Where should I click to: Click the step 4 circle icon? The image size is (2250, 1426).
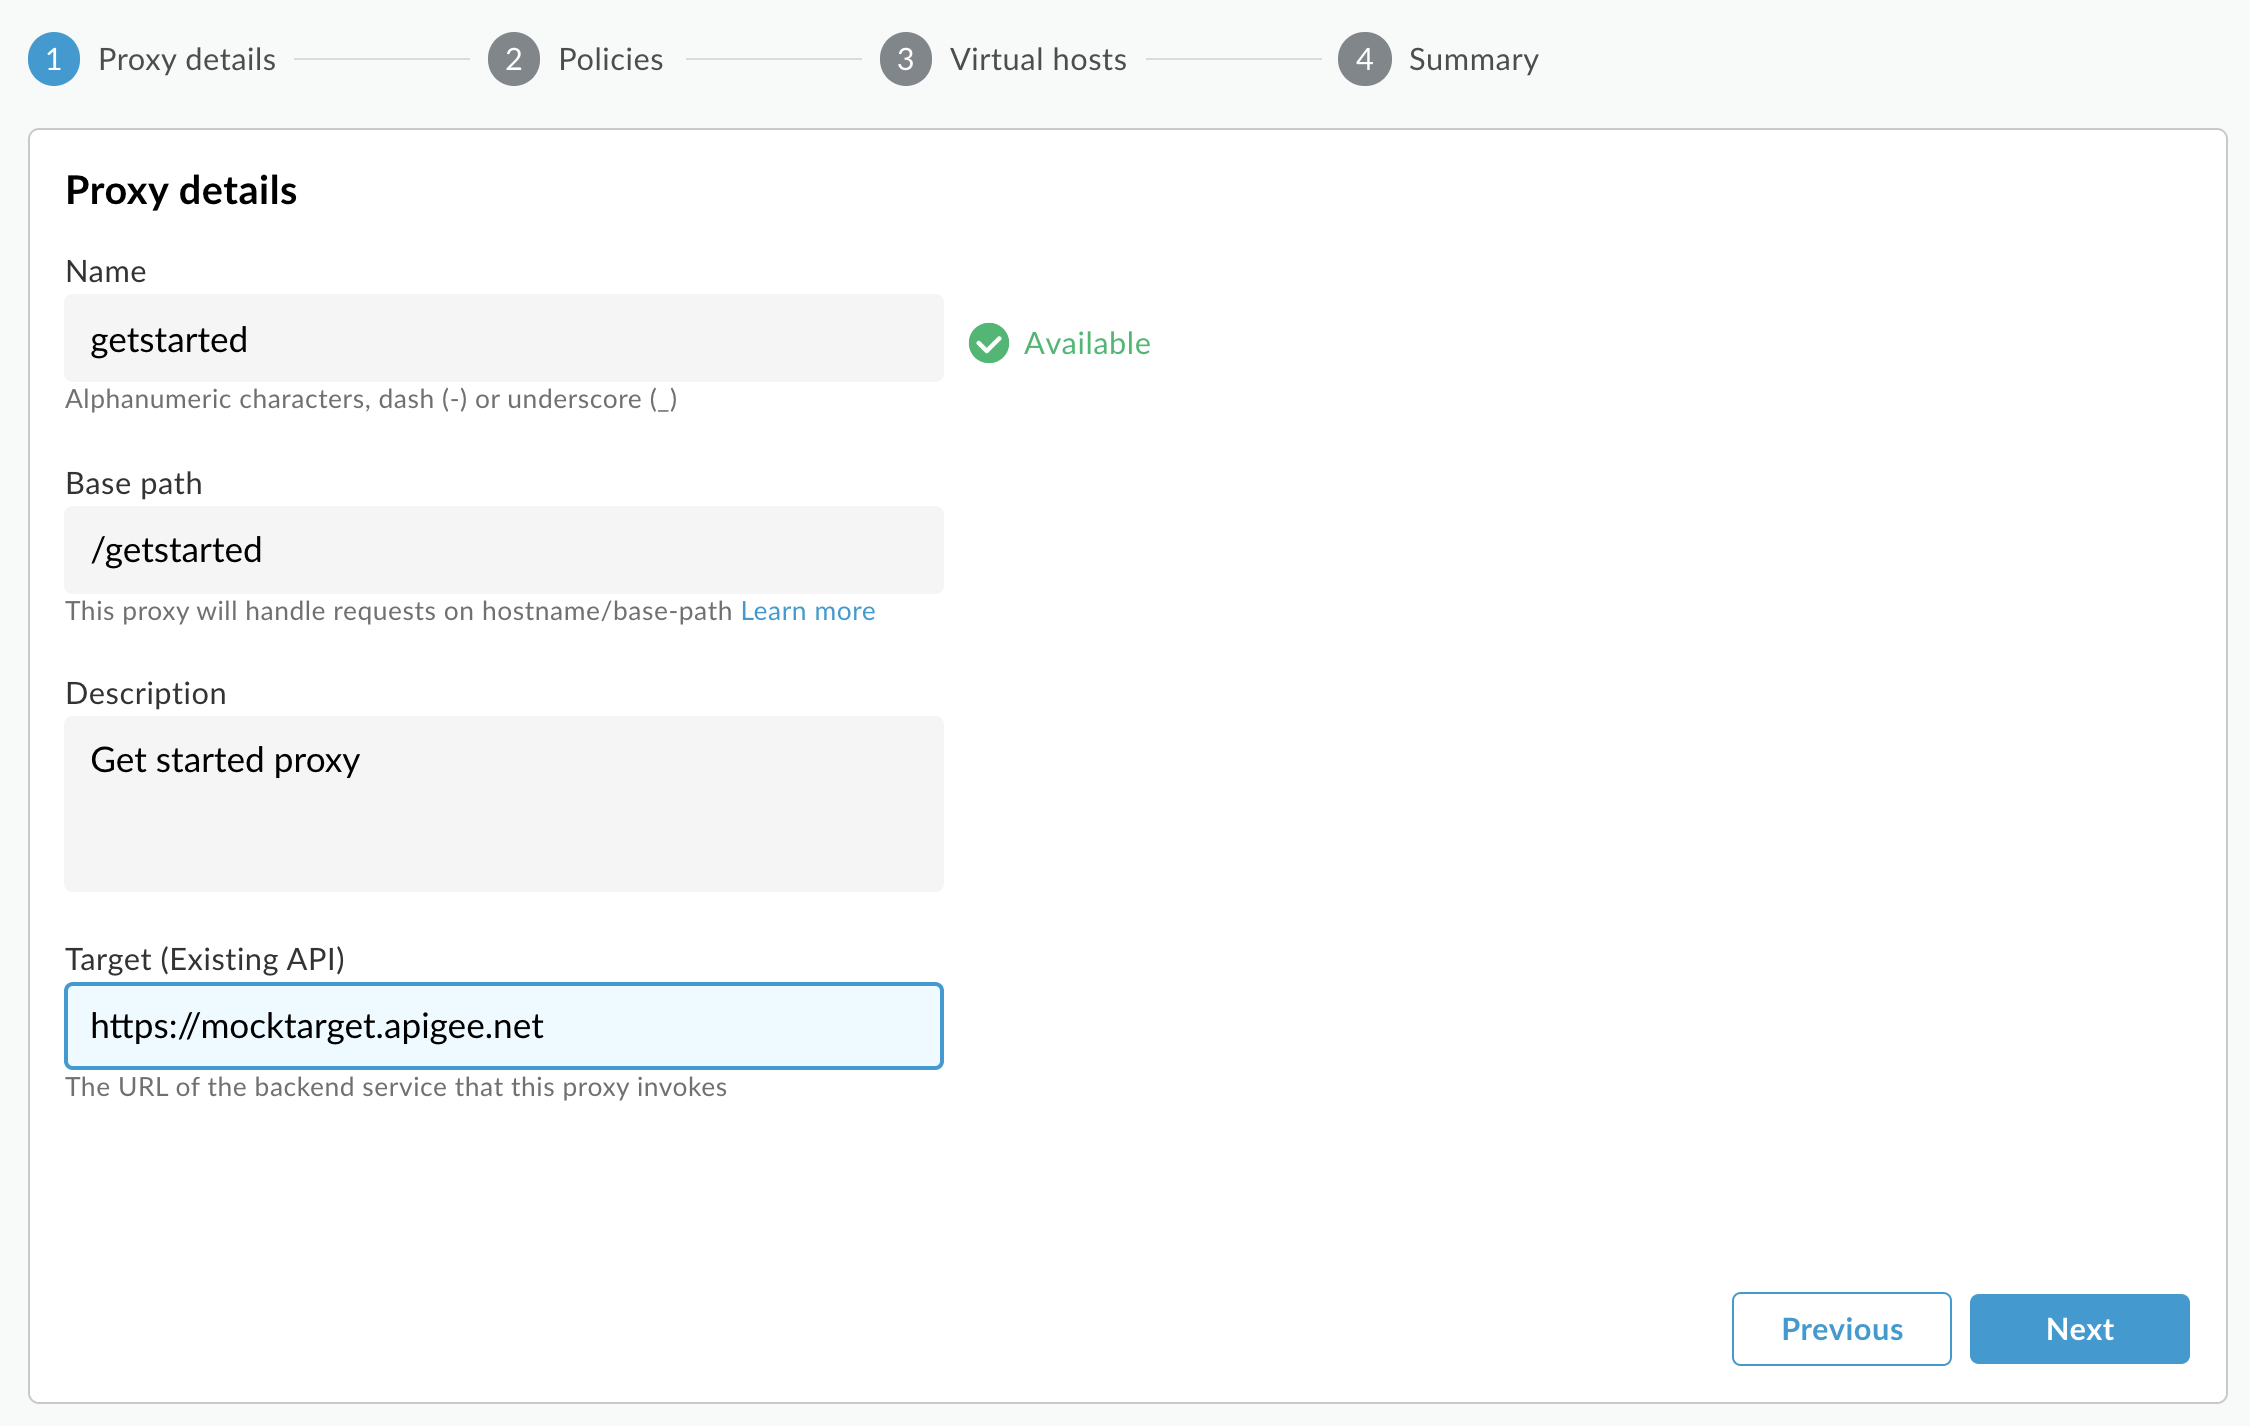1364,60
